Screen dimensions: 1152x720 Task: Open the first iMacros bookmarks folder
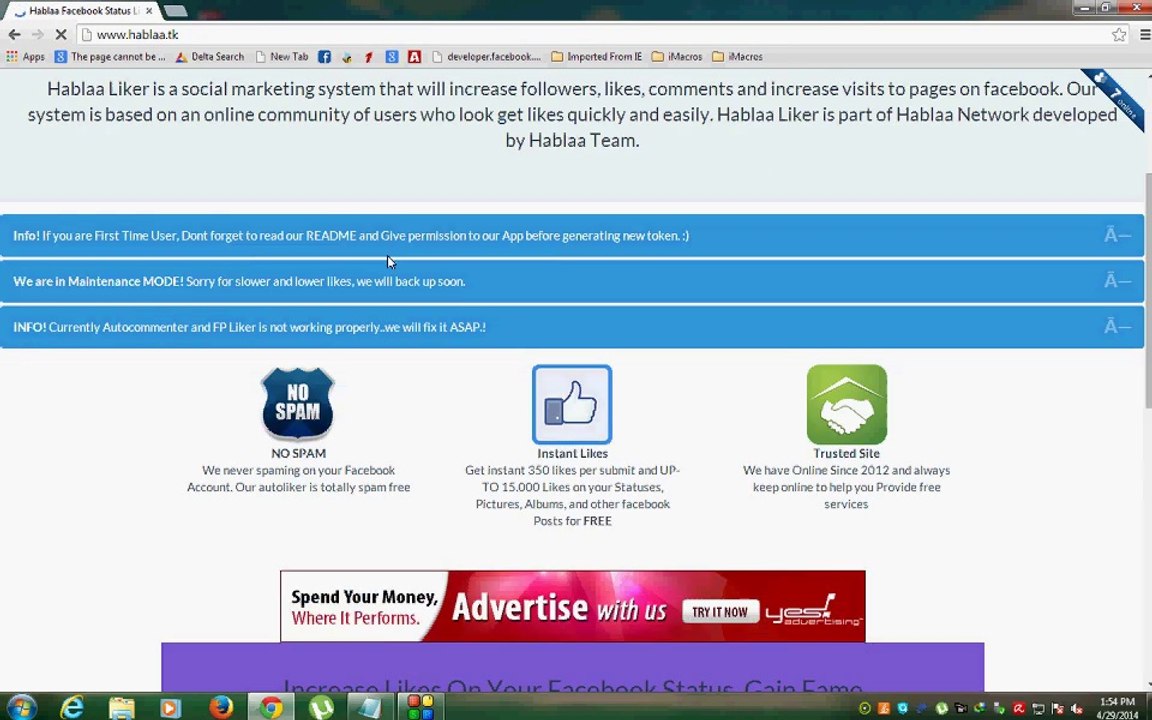(x=677, y=57)
